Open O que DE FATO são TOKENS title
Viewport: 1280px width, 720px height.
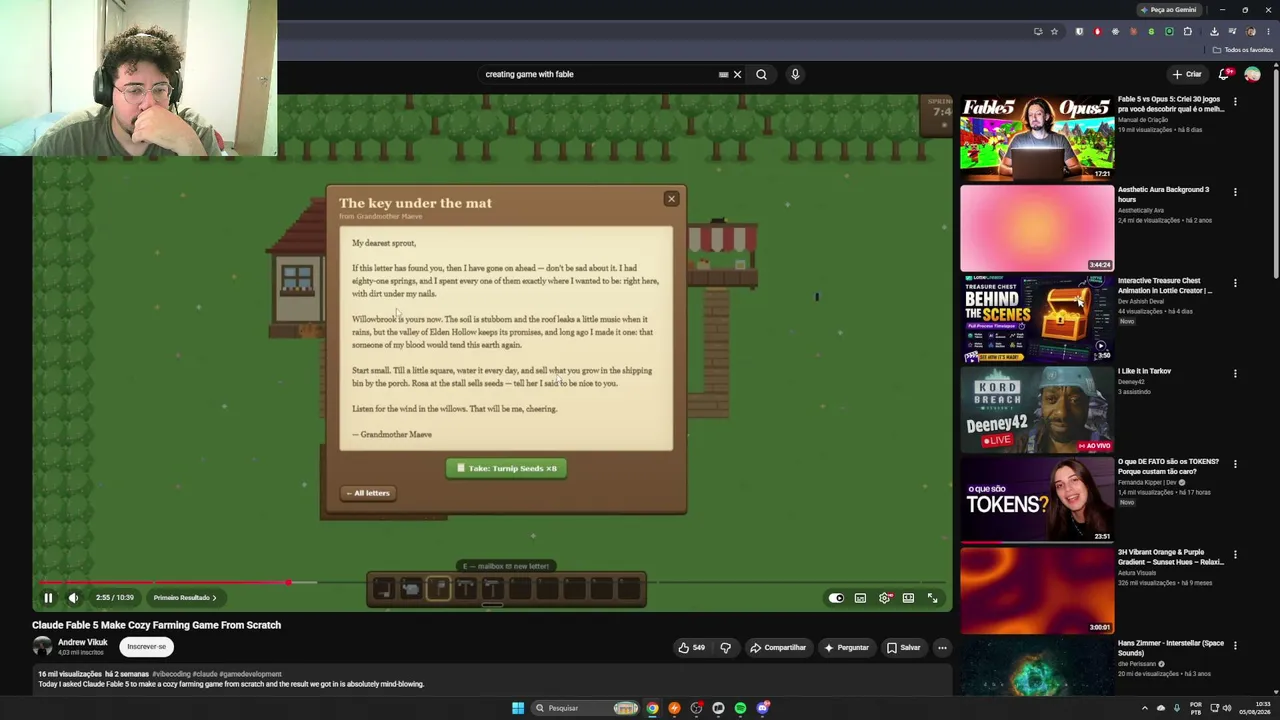(x=1169, y=466)
